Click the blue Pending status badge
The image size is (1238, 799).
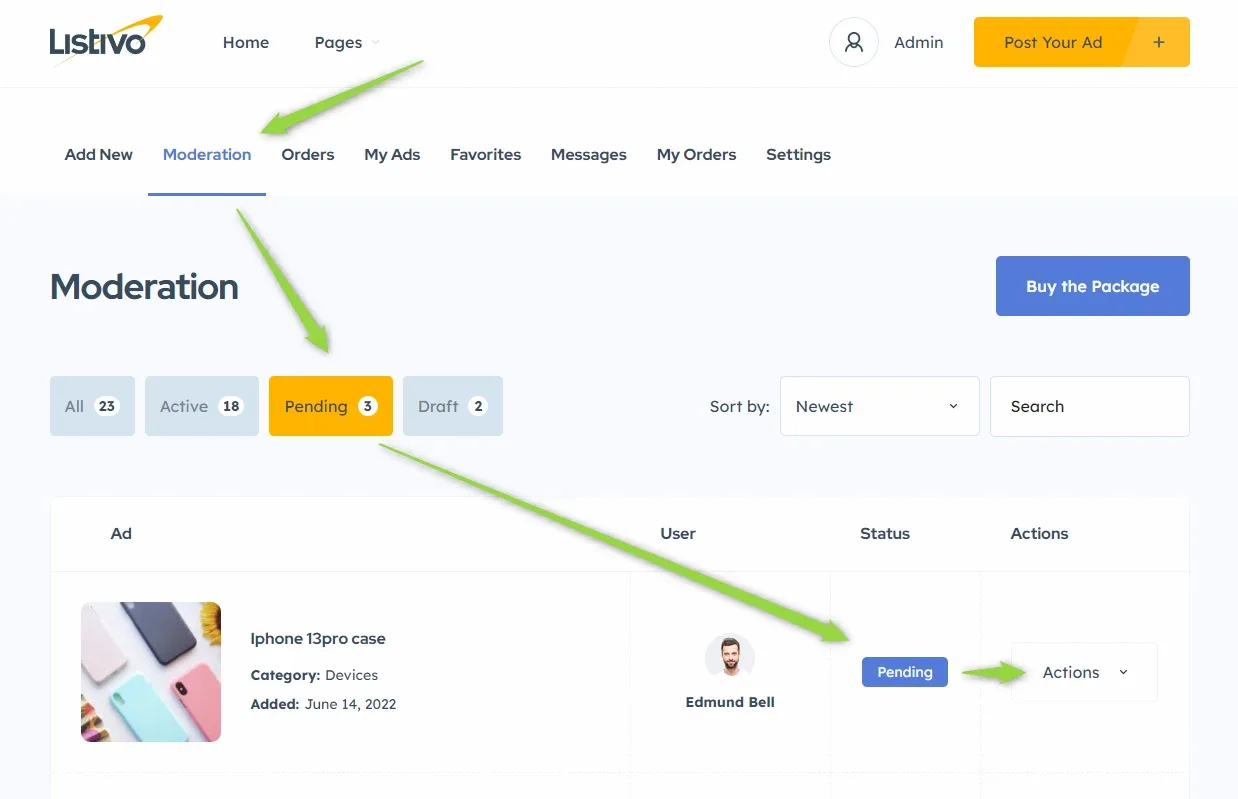[905, 672]
